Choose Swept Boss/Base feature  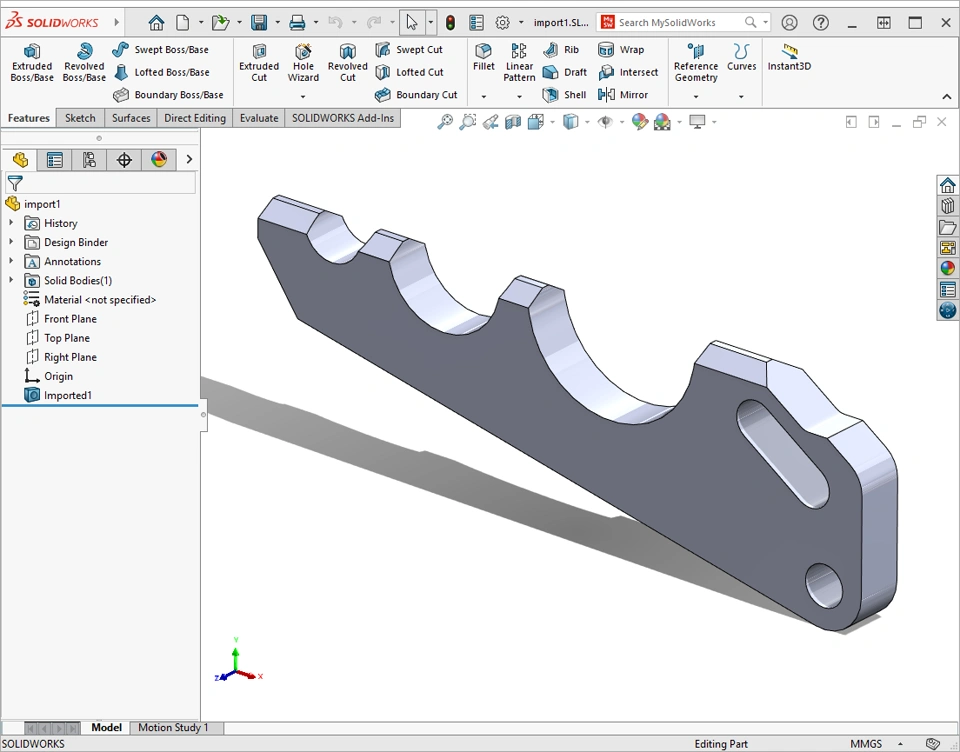coord(161,50)
